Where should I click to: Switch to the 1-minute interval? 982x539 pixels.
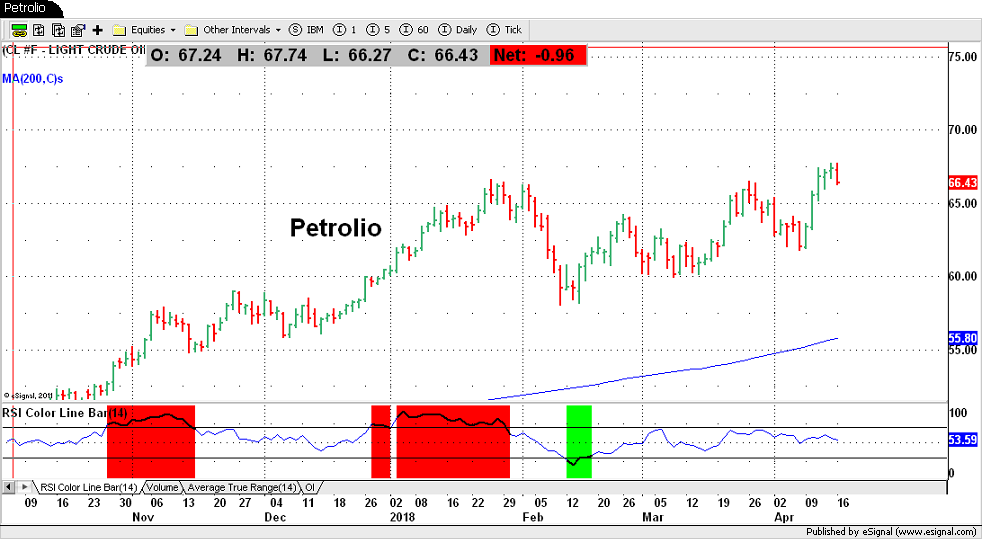tap(344, 29)
